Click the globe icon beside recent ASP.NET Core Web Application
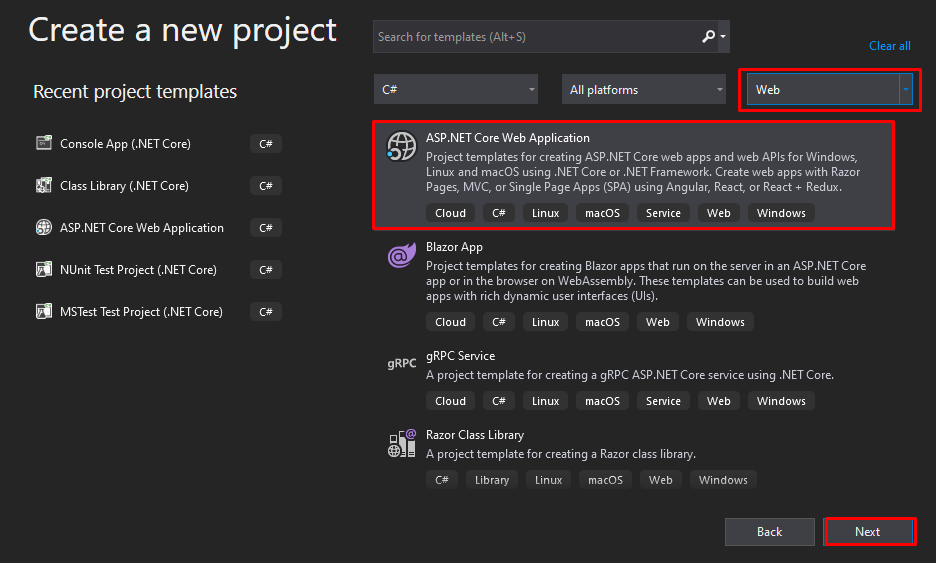The image size is (936, 563). 44,227
